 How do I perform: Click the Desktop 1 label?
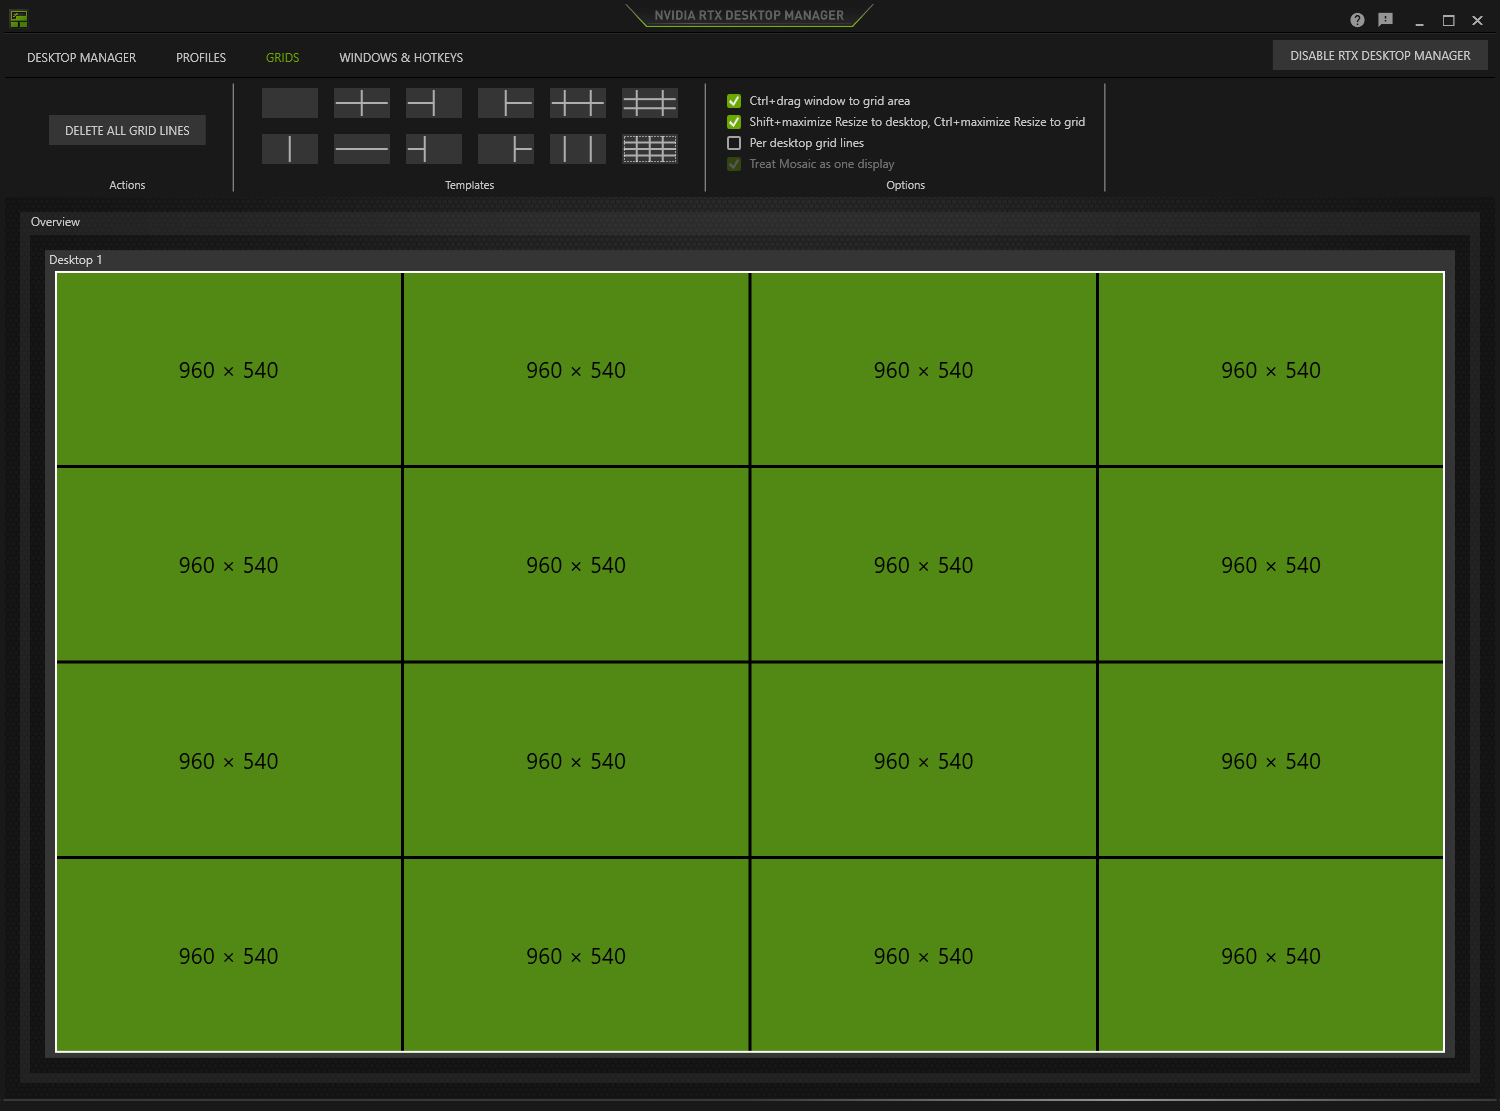pyautogui.click(x=76, y=260)
